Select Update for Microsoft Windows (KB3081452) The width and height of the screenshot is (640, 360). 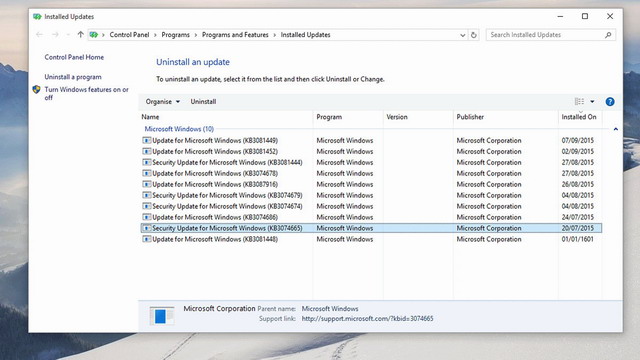[x=215, y=151]
